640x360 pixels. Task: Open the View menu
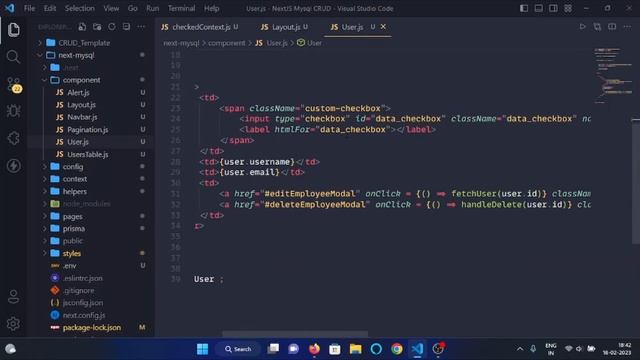tap(111, 8)
